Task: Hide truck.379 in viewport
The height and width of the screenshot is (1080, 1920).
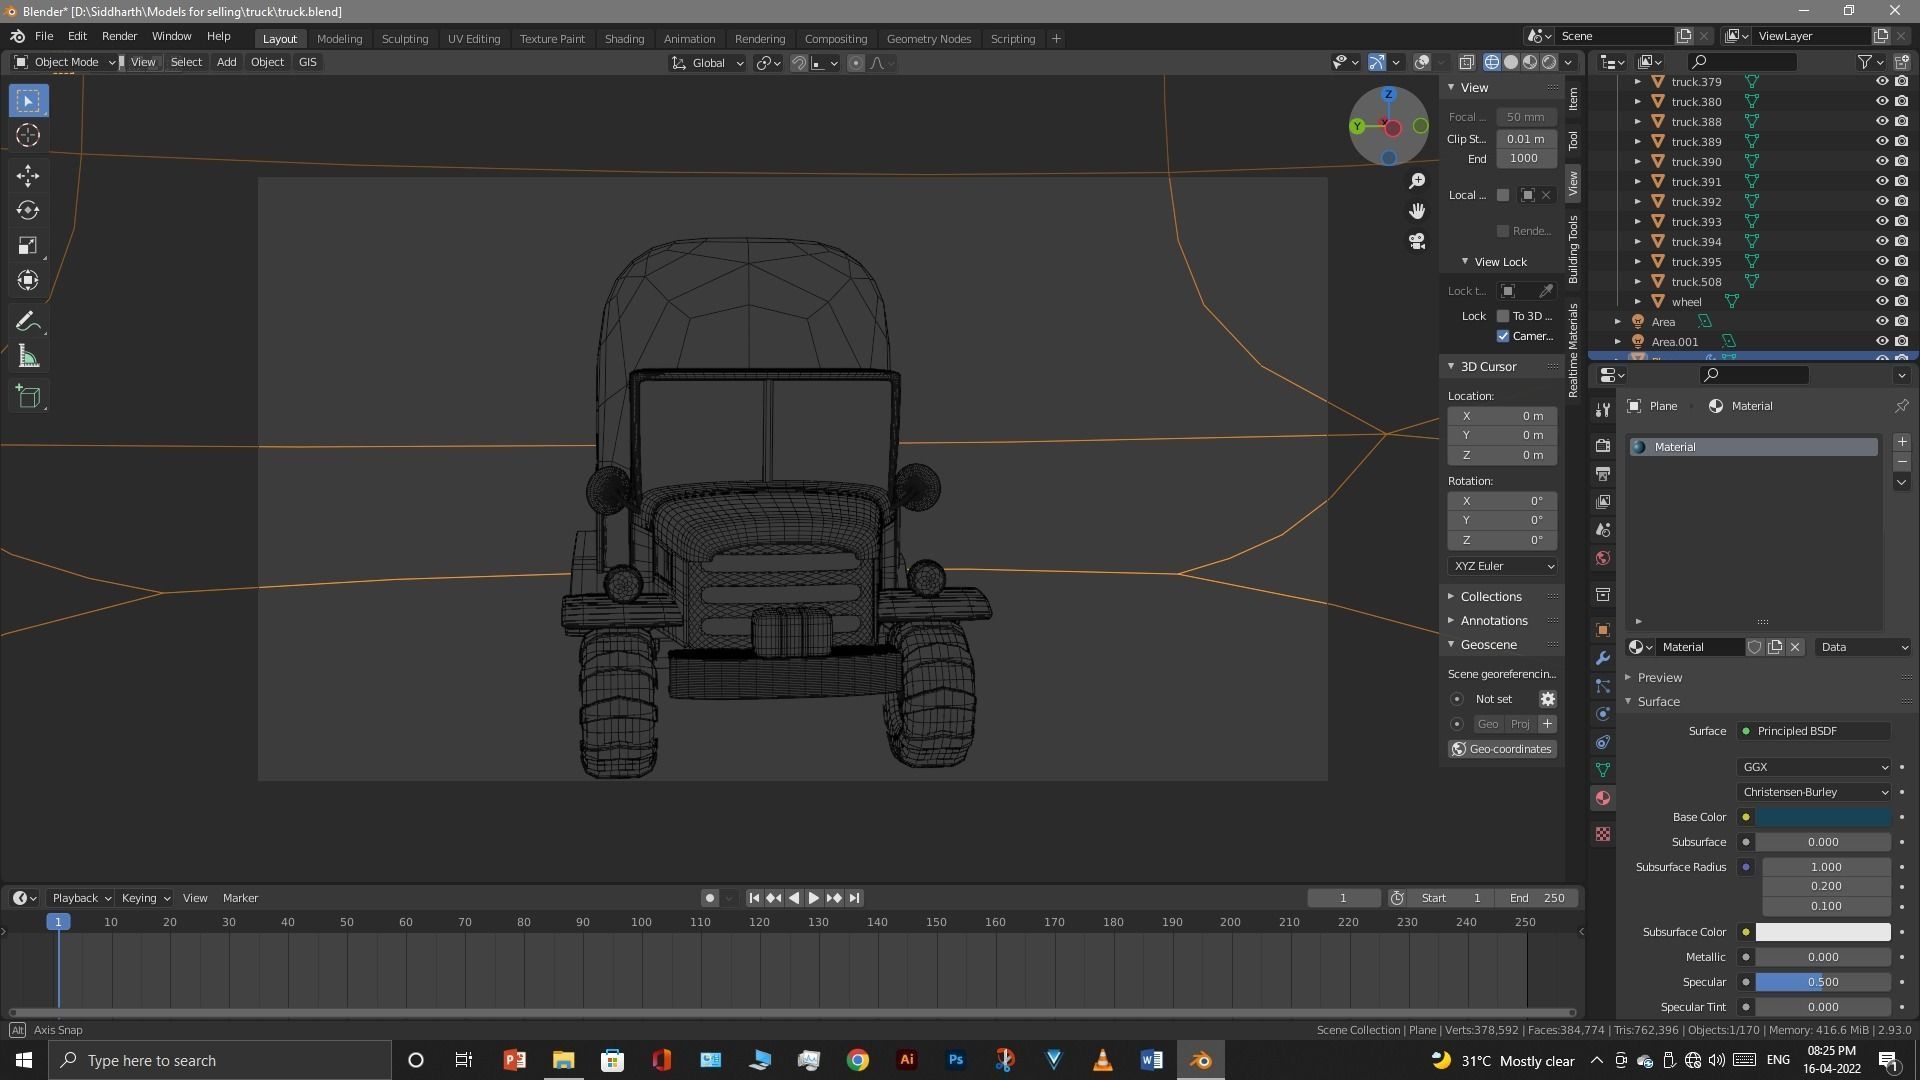Action: pyautogui.click(x=1881, y=82)
